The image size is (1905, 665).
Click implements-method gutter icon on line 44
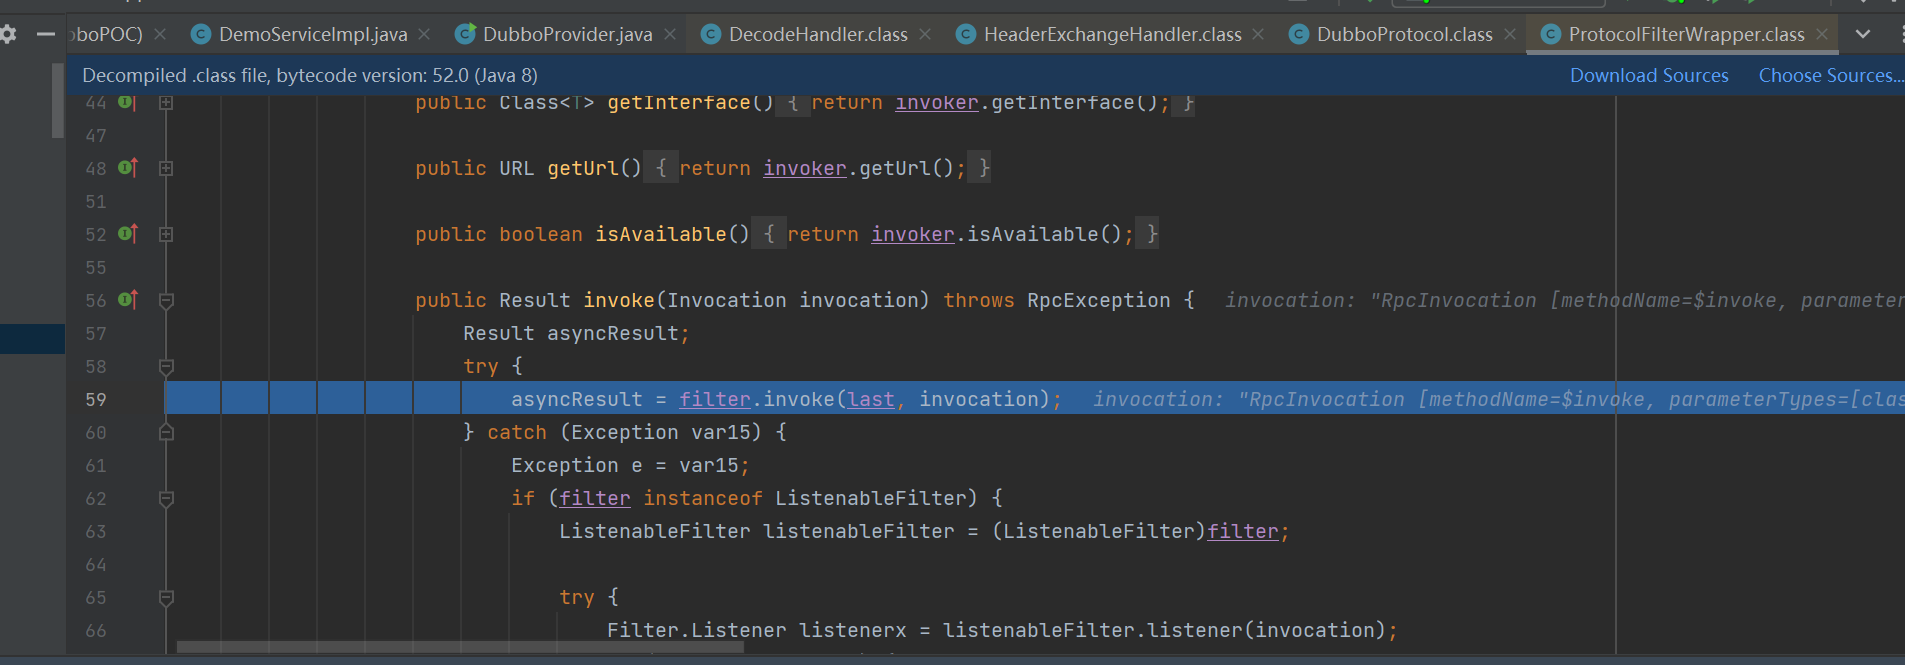pos(127,102)
